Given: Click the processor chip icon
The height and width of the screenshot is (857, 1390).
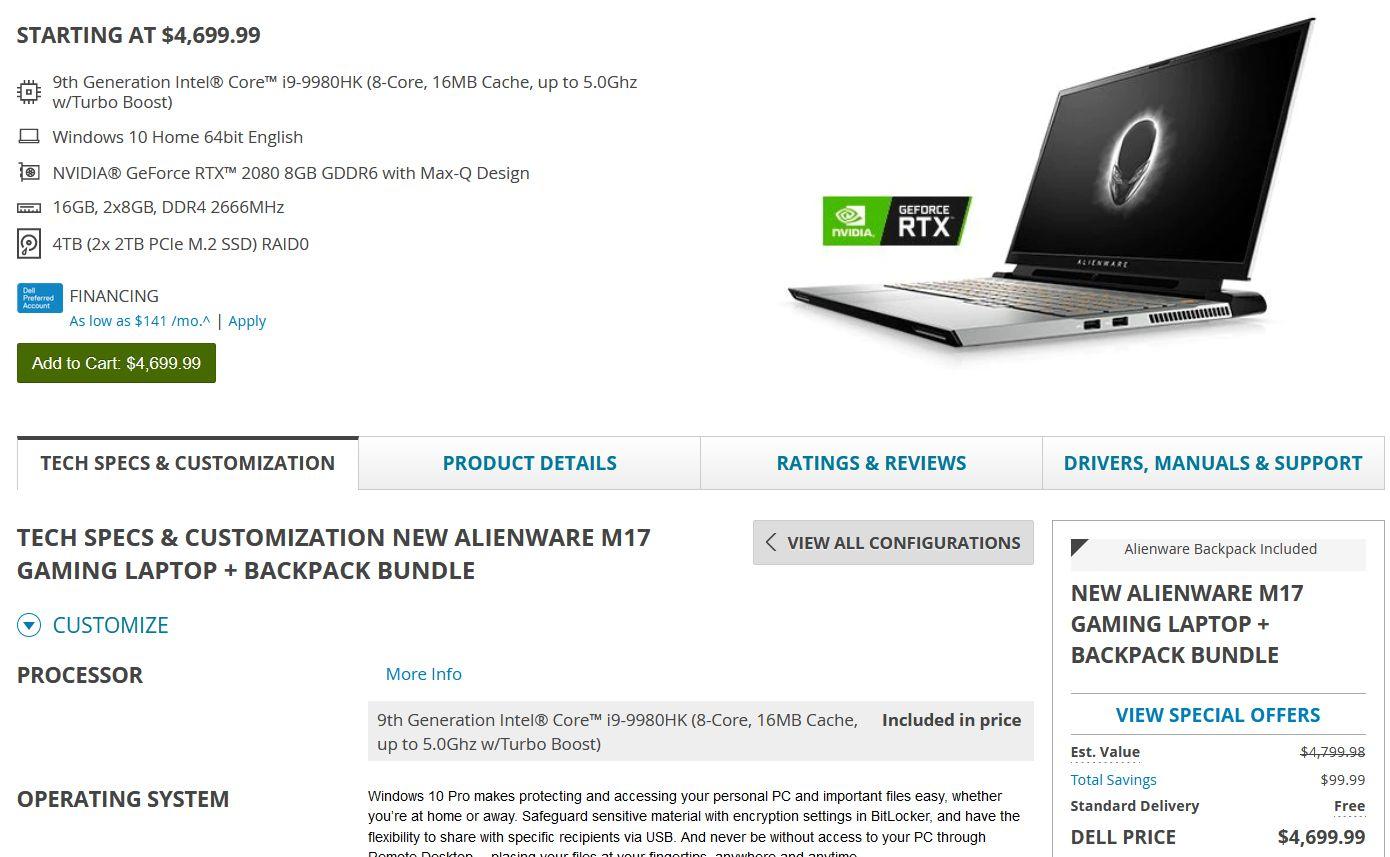Looking at the screenshot, I should 29,92.
